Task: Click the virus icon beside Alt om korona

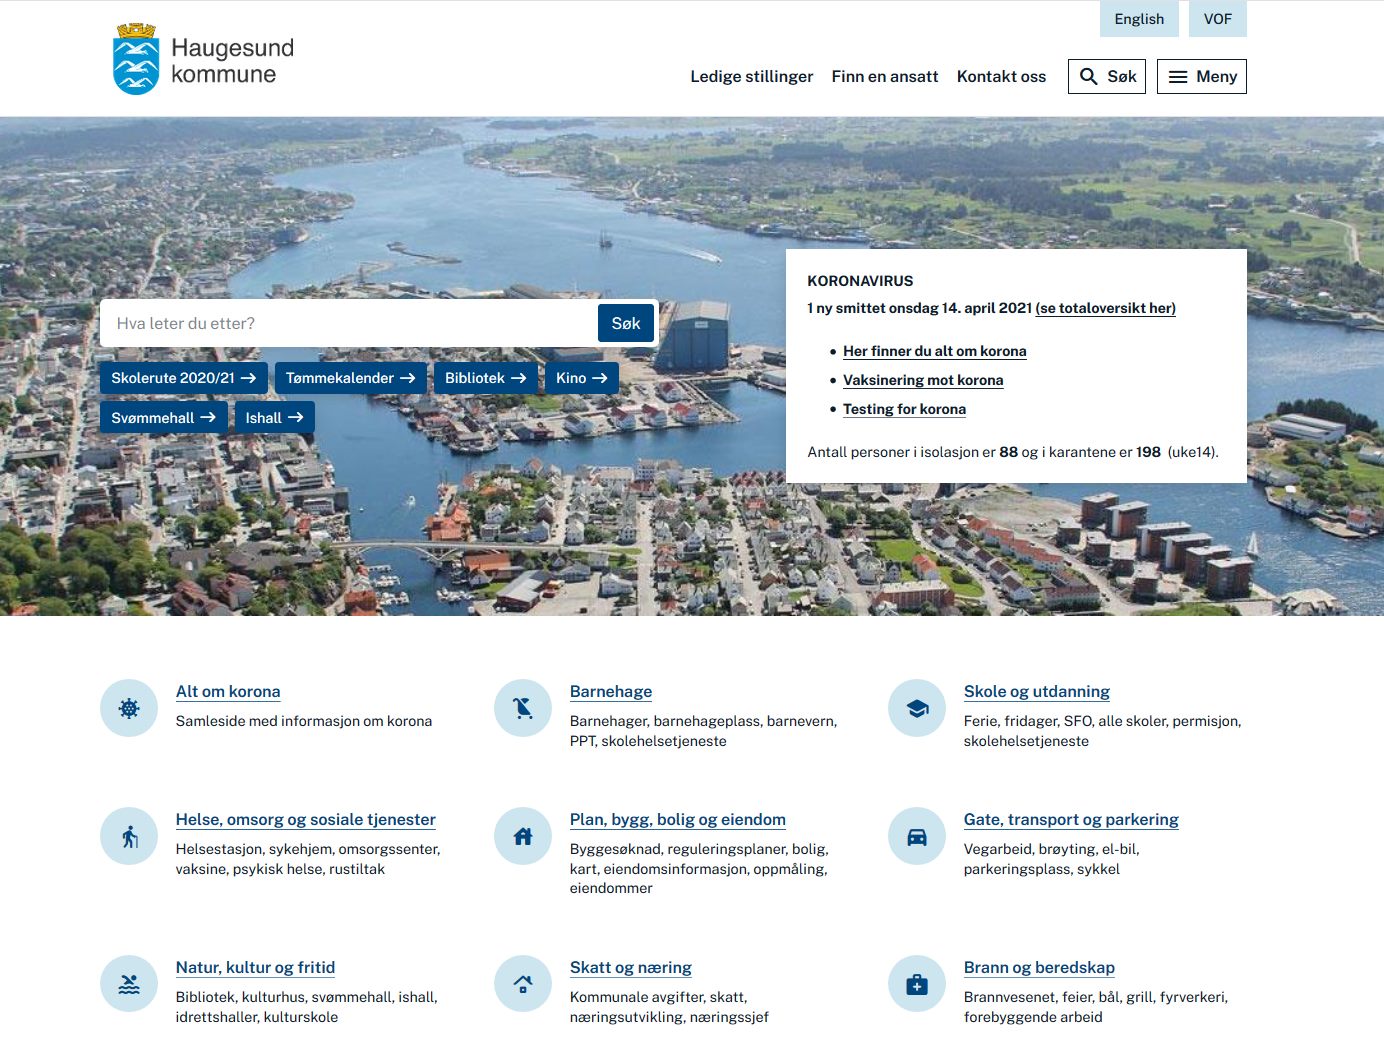Action: point(129,708)
